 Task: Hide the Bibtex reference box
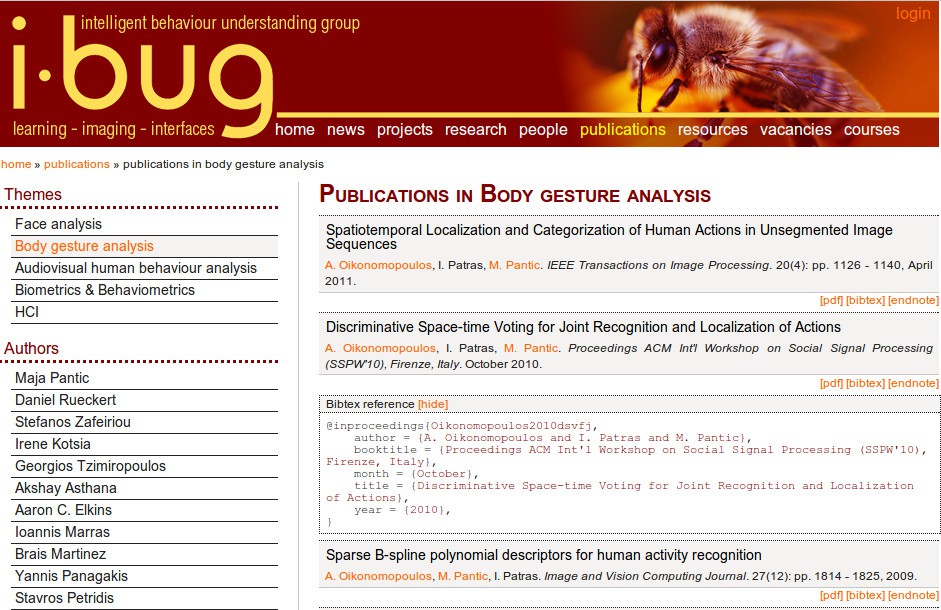[x=433, y=404]
